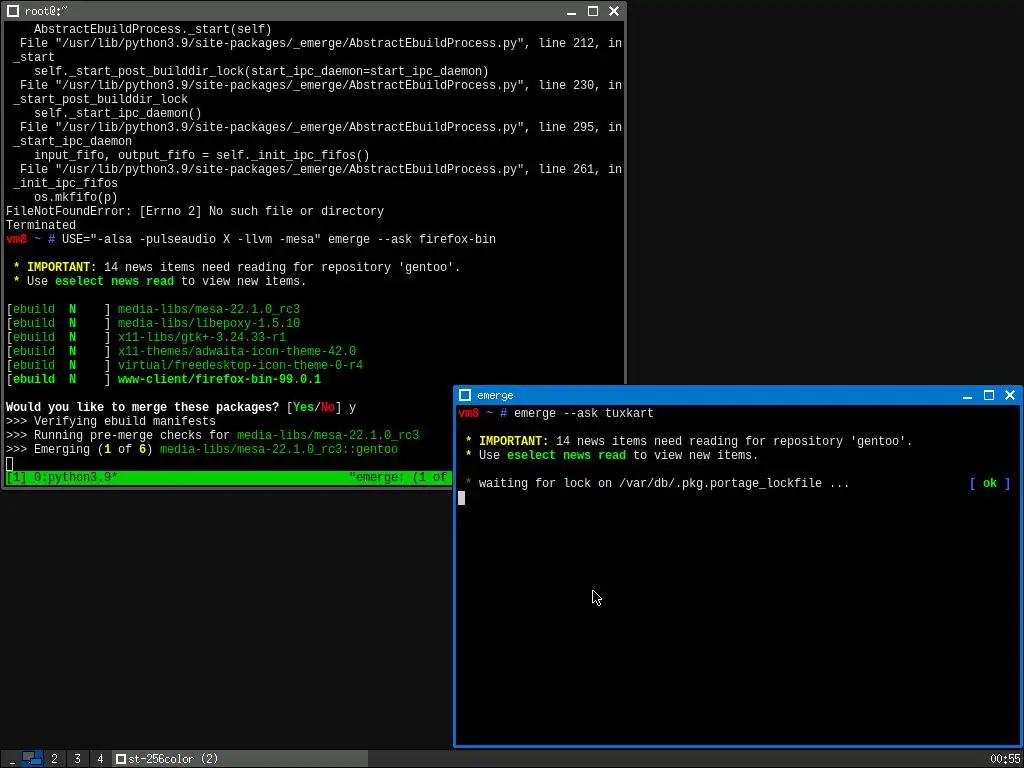Image resolution: width=1024 pixels, height=768 pixels.
Task: Click the 'waiting for lock' message line
Action: 664,483
